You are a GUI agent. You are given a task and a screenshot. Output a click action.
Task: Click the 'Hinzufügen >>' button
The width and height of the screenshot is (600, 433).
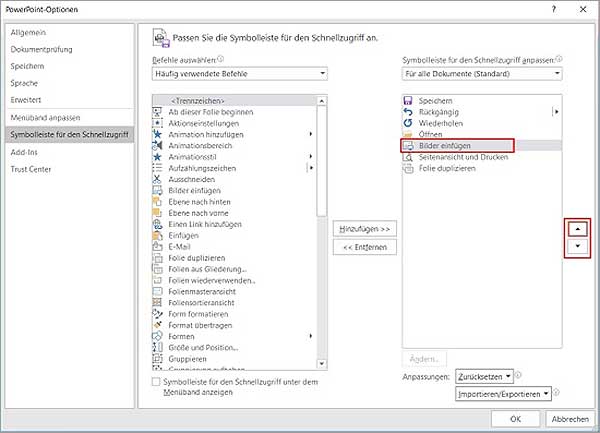(365, 229)
